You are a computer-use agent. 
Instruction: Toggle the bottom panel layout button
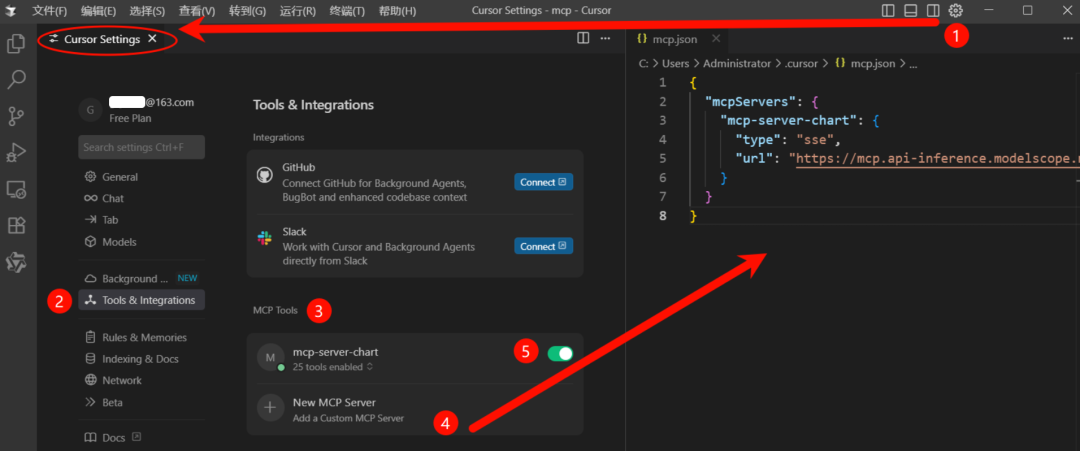[910, 11]
